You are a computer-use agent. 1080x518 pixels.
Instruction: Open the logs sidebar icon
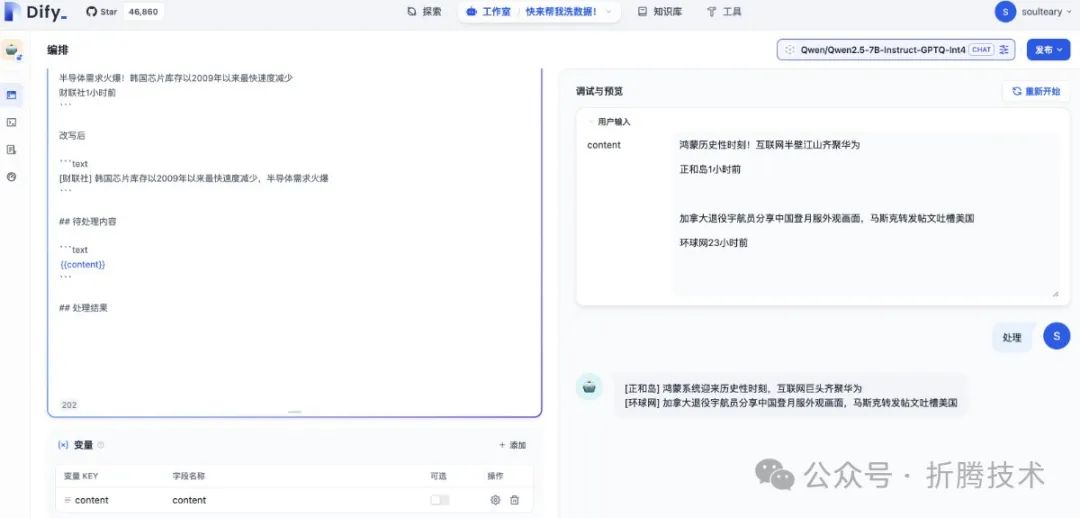[11, 149]
